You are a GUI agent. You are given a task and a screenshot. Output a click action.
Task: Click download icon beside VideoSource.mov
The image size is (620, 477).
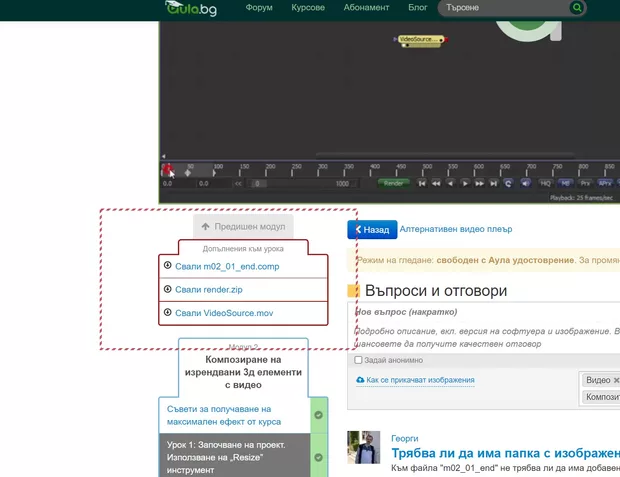pyautogui.click(x=168, y=312)
